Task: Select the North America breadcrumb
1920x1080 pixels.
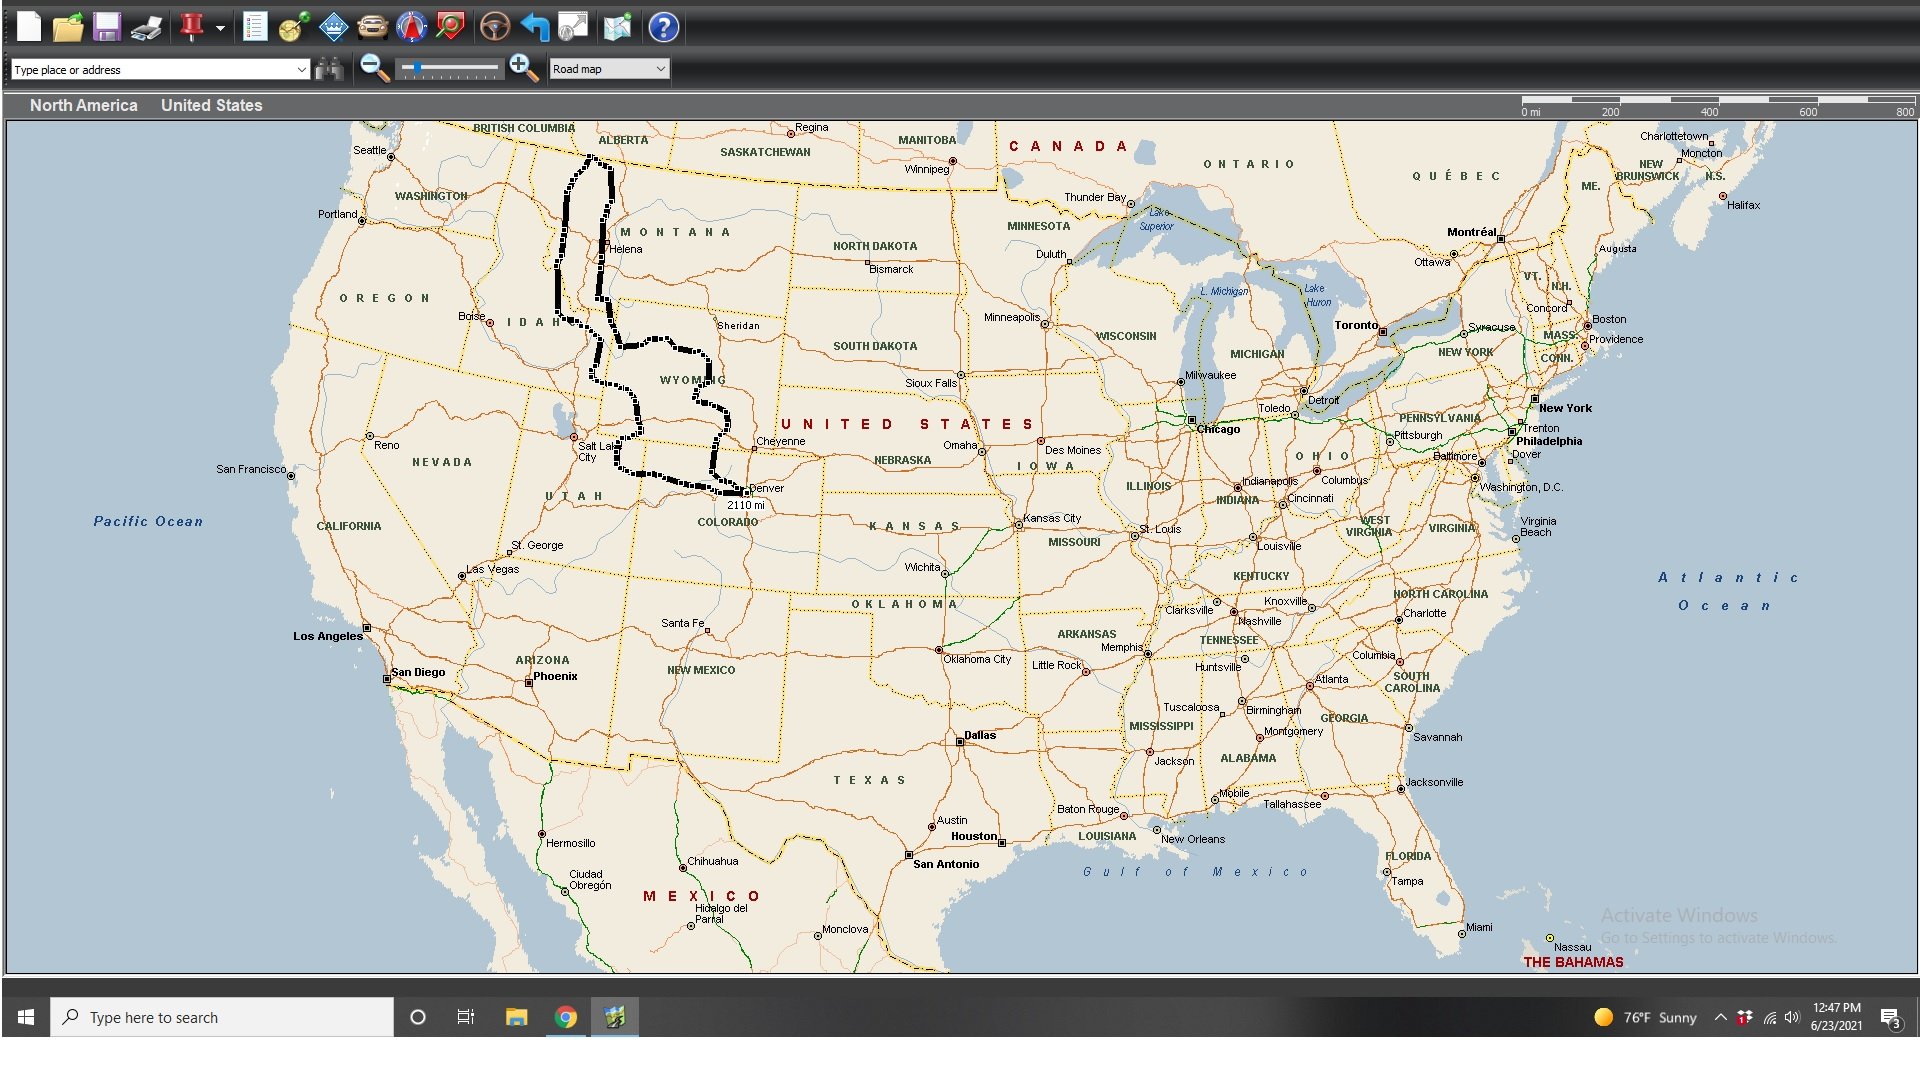Action: [83, 105]
